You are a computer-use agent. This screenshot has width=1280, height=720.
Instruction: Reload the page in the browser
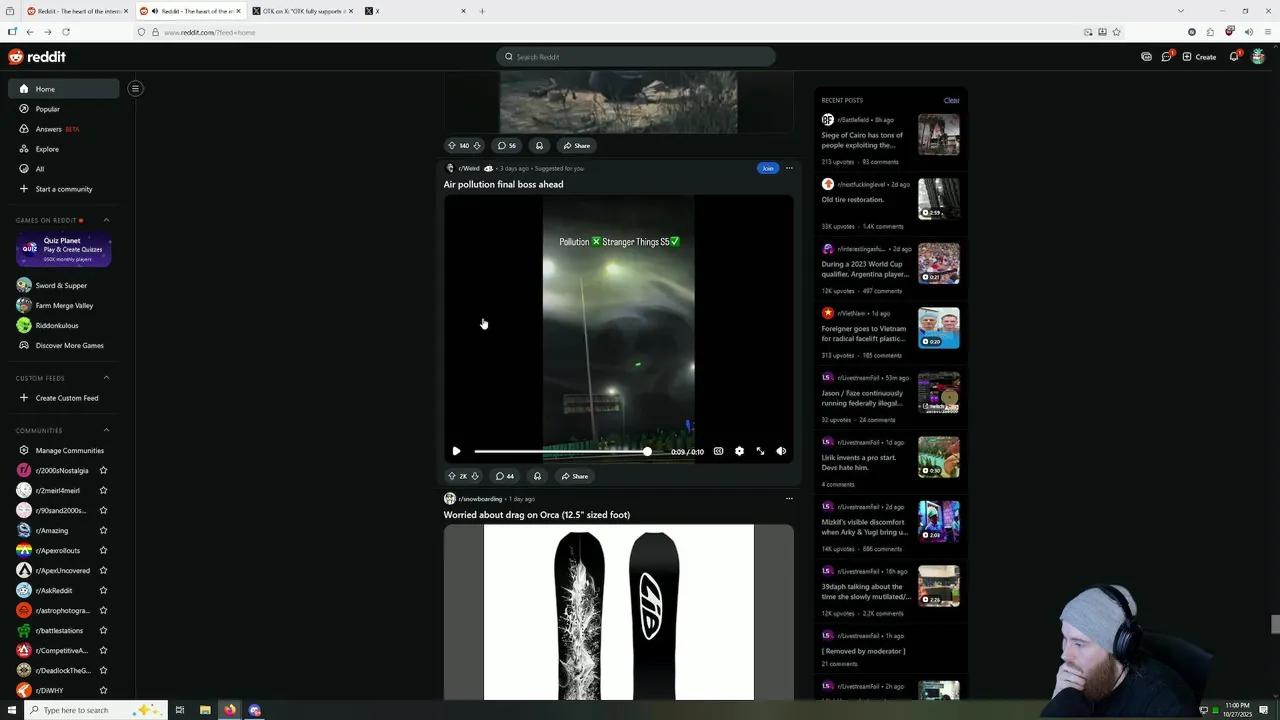(x=65, y=32)
